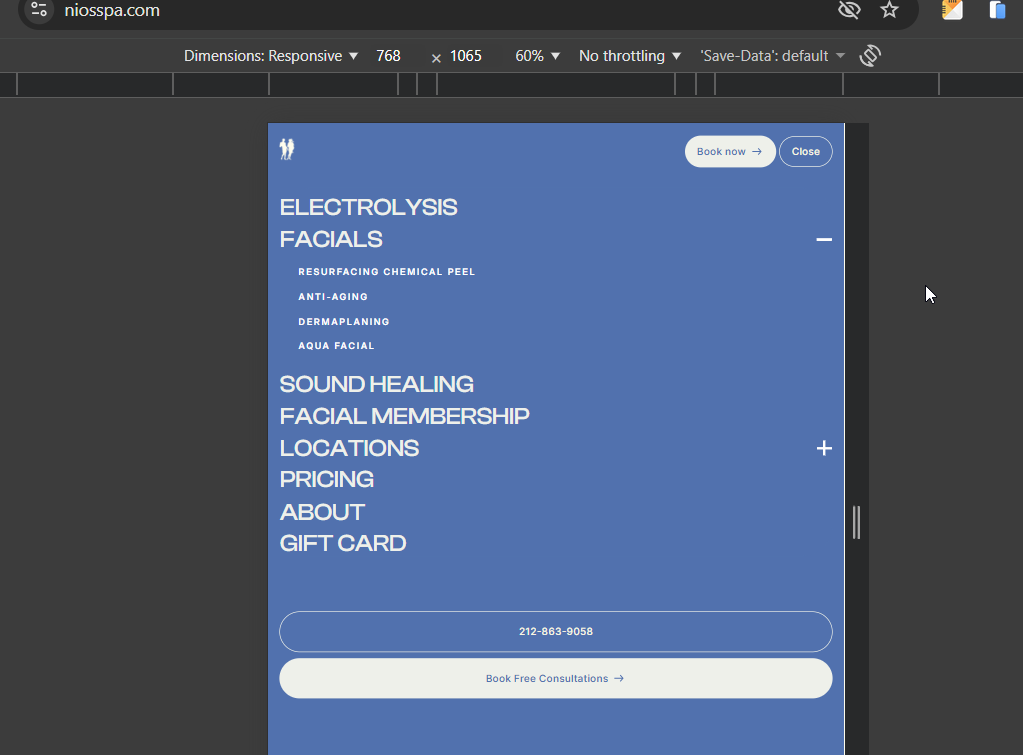Bookmark page with the star icon
The height and width of the screenshot is (755, 1023).
[889, 10]
